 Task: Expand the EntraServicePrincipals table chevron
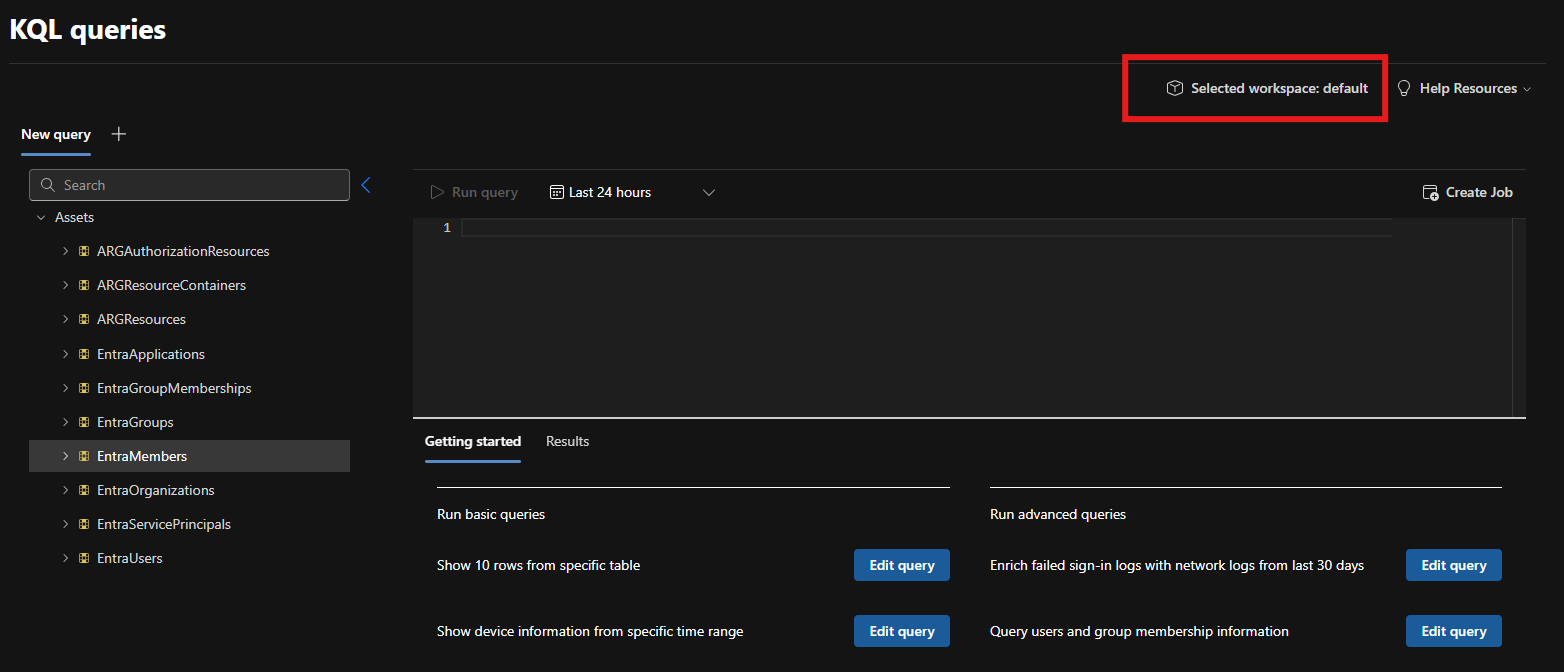65,524
